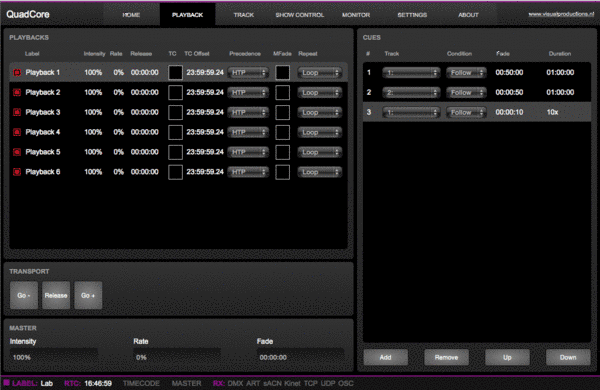The height and width of the screenshot is (390, 600).
Task: Toggle the TC checkbox for Playback 5
Action: 175,152
